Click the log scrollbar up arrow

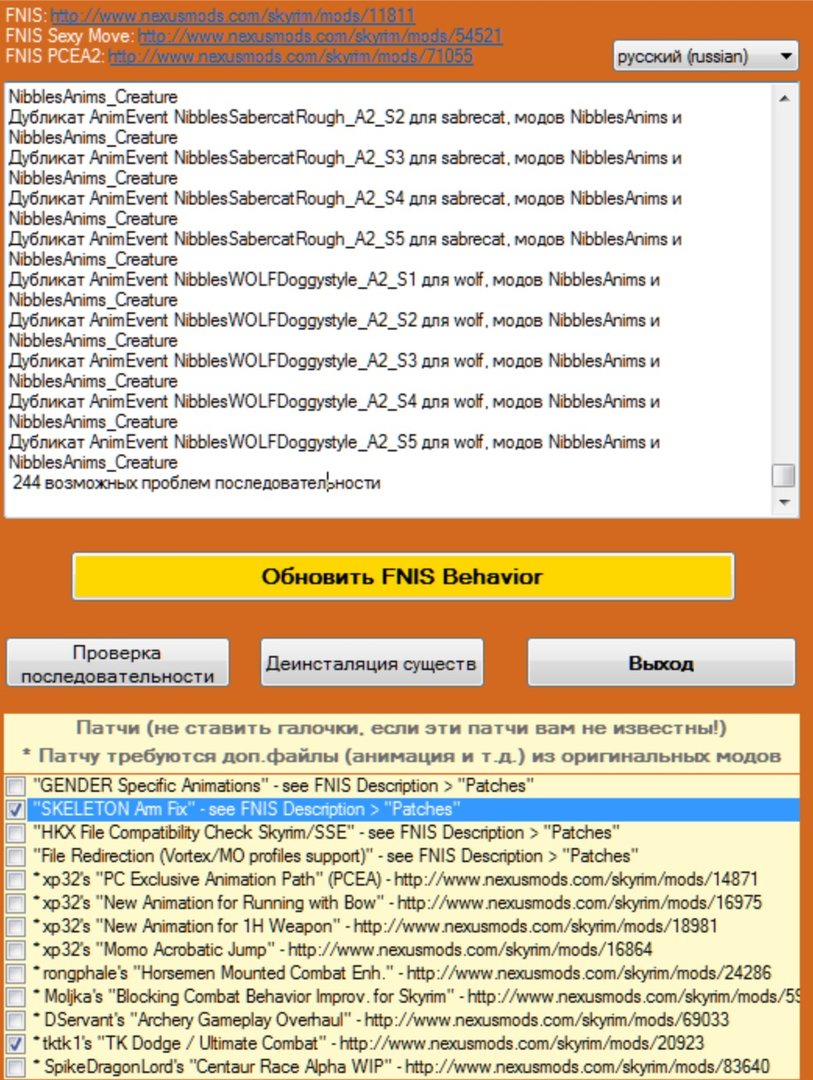pos(784,98)
